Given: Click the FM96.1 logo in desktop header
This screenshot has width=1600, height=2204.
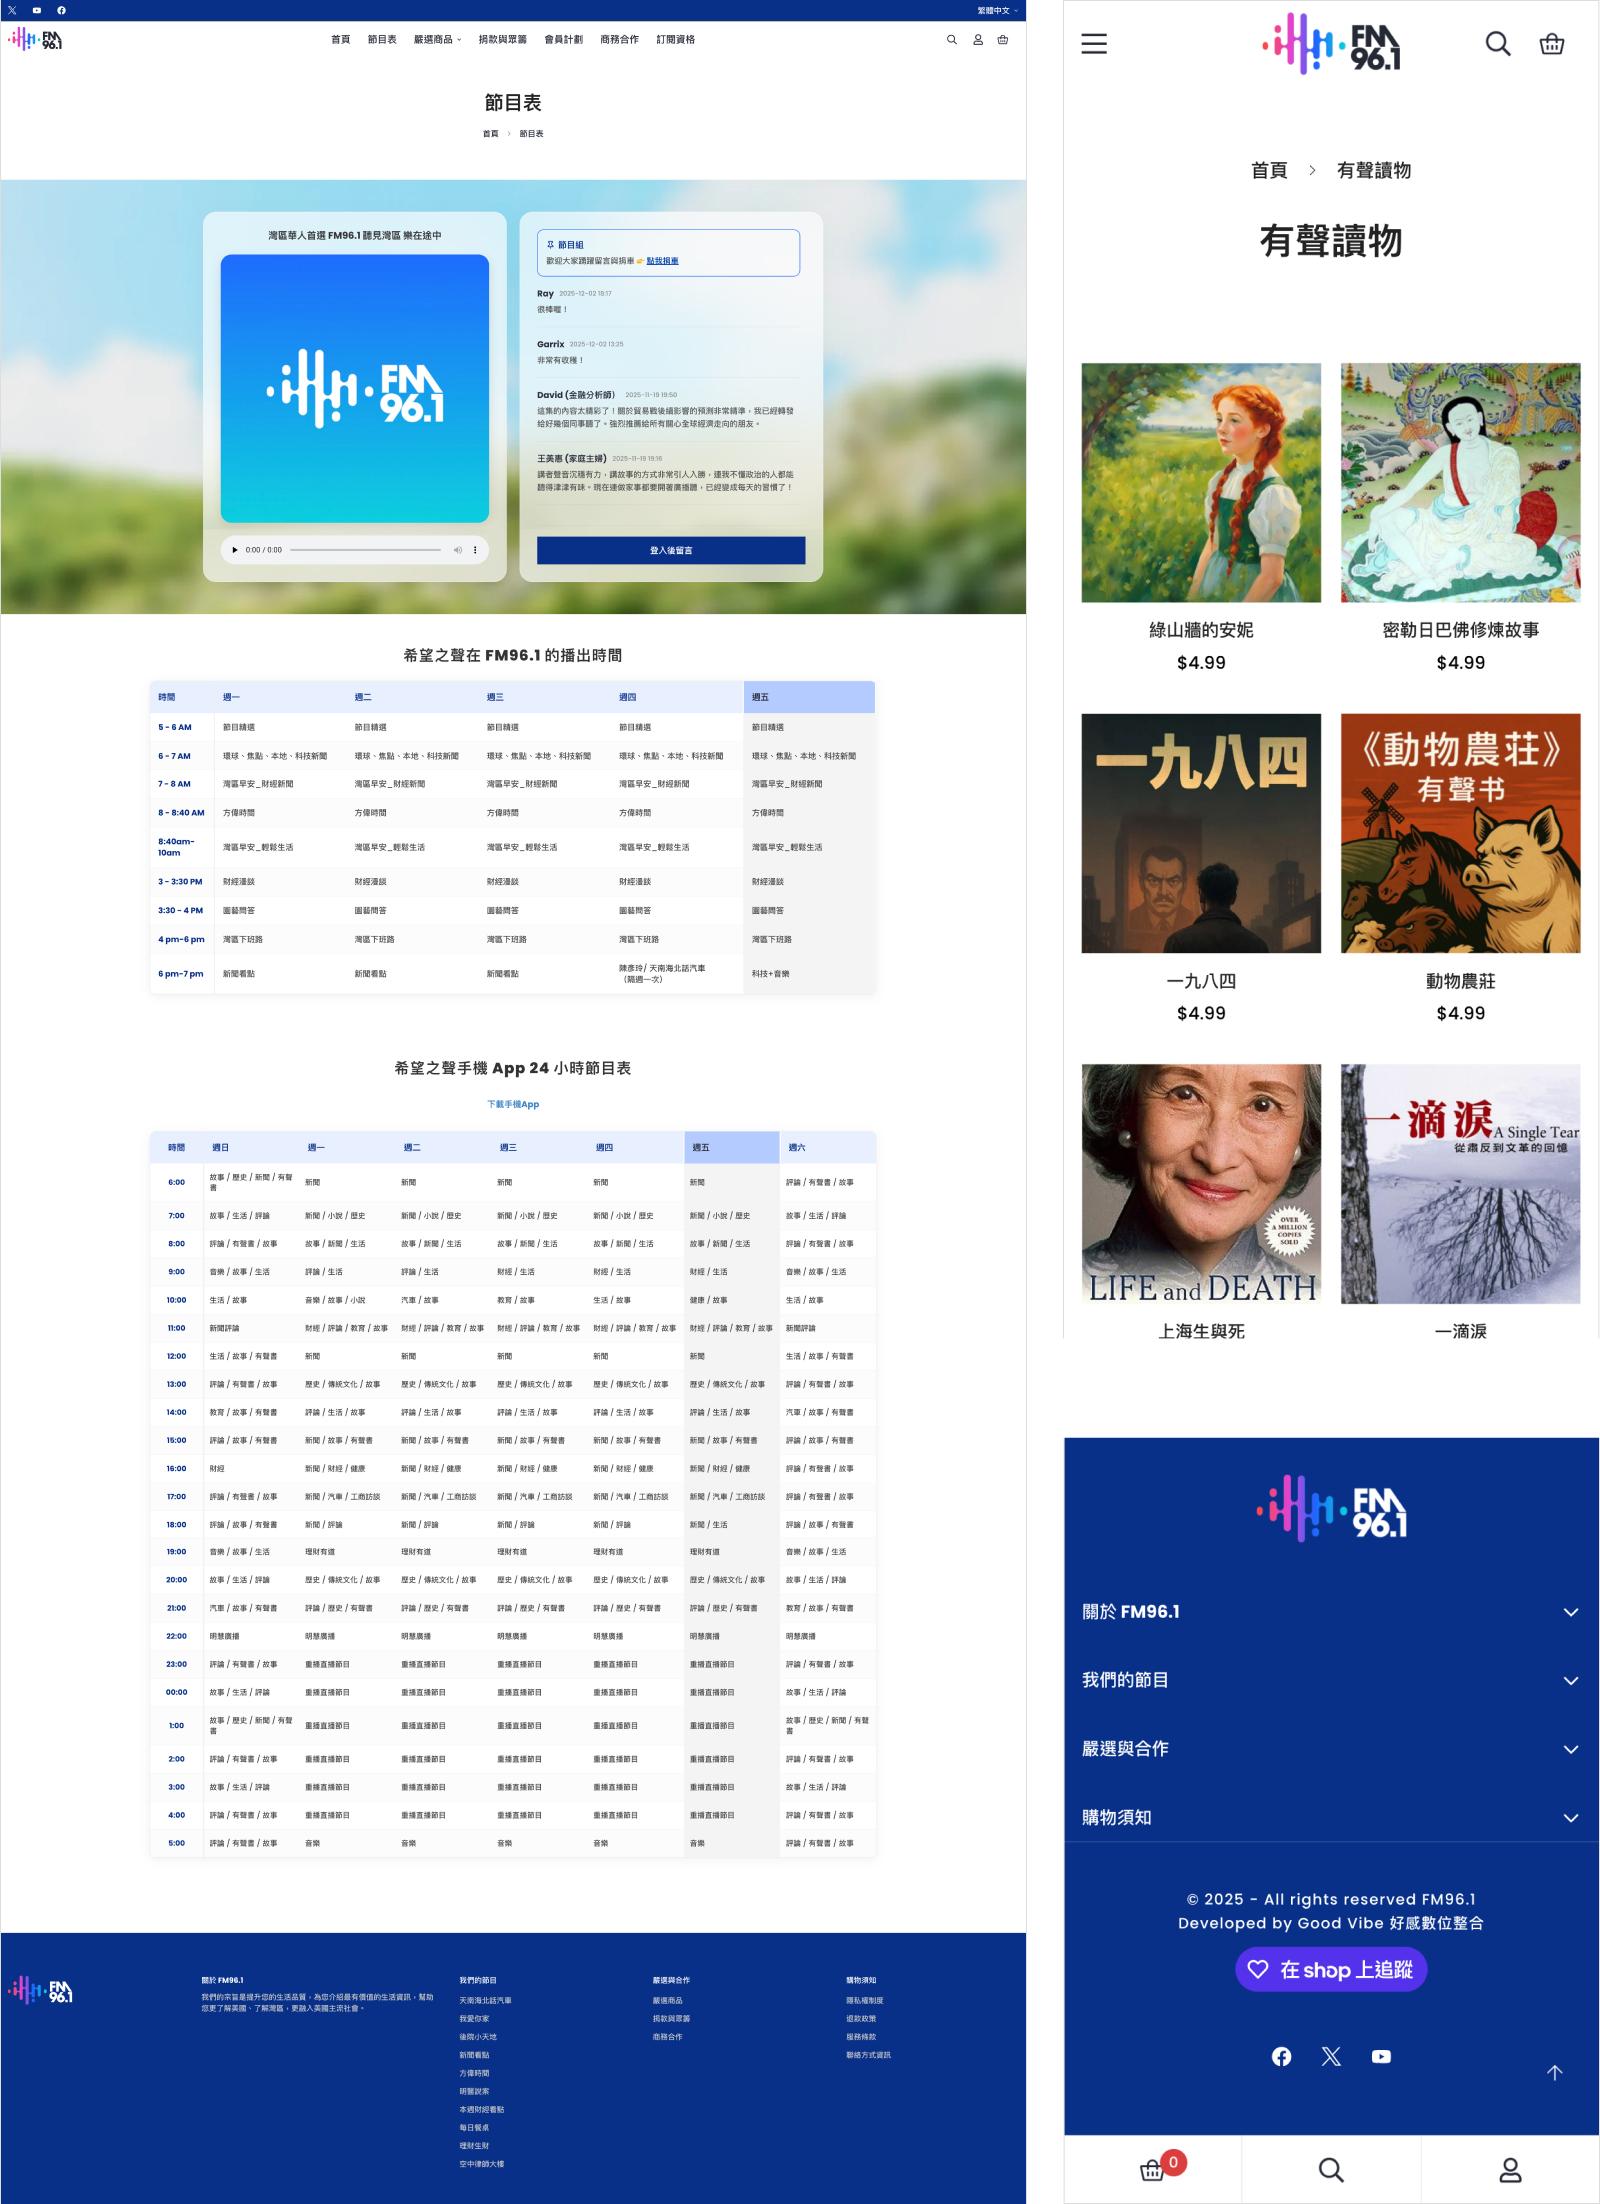Looking at the screenshot, I should (x=36, y=39).
